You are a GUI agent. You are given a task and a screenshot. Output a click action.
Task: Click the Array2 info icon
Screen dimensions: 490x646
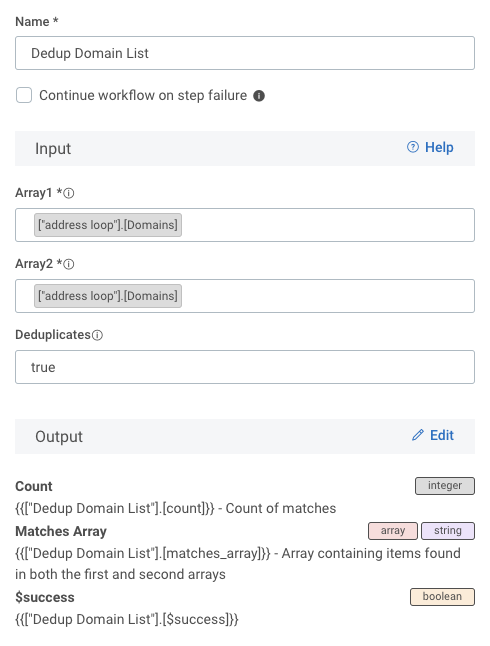[x=69, y=264]
